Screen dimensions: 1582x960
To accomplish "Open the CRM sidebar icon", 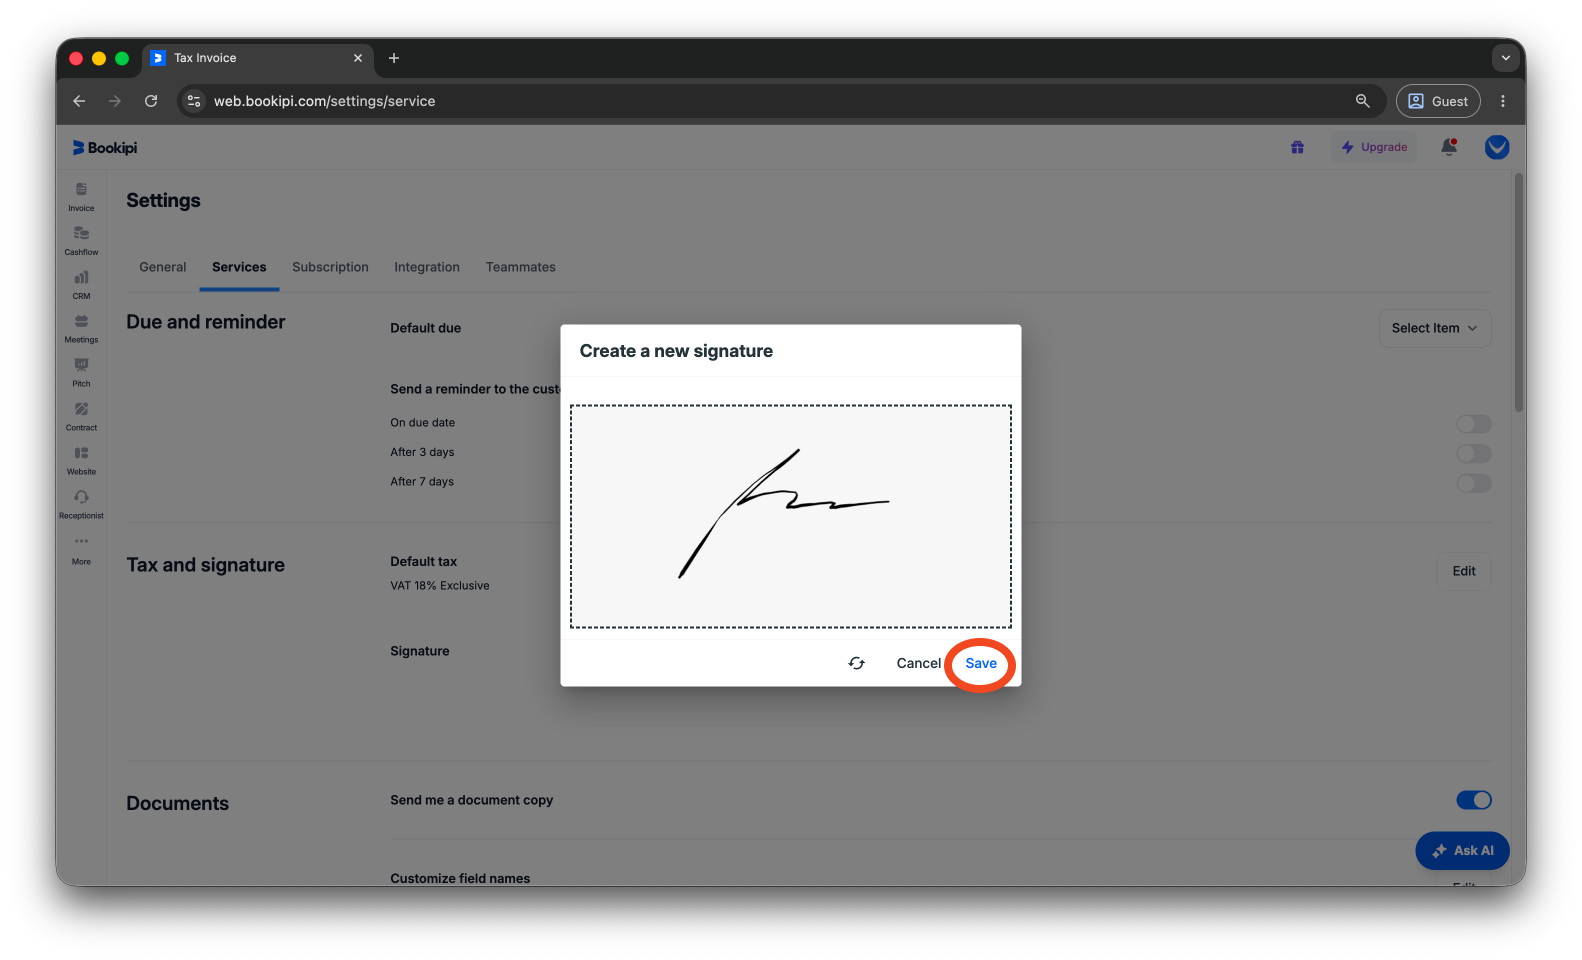I will coord(81,284).
